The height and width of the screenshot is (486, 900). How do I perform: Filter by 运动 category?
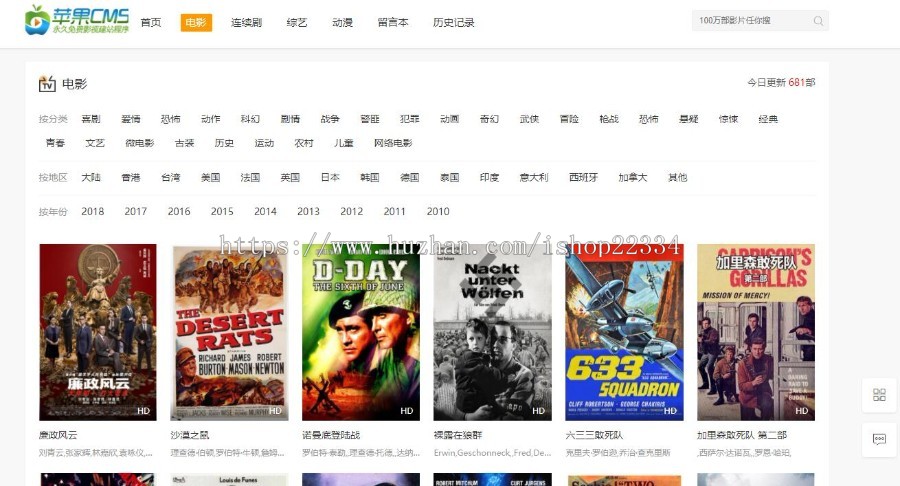[x=264, y=143]
